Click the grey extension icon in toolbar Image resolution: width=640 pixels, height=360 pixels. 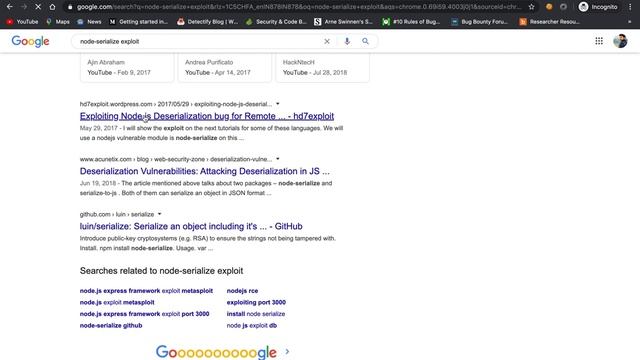tap(563, 7)
